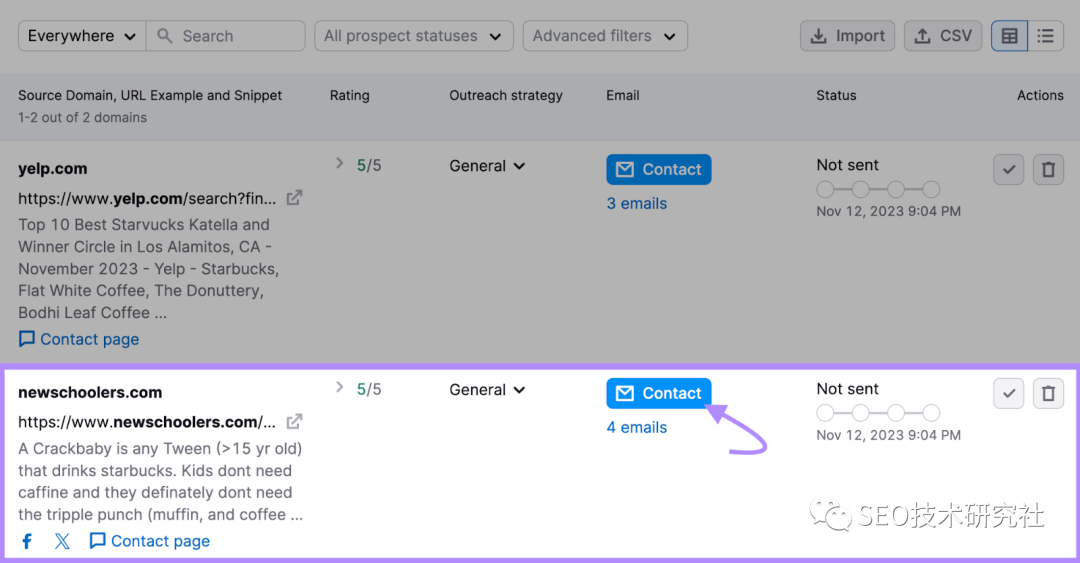
Task: Click the Contact button for newschoolers.com
Action: pyautogui.click(x=658, y=393)
